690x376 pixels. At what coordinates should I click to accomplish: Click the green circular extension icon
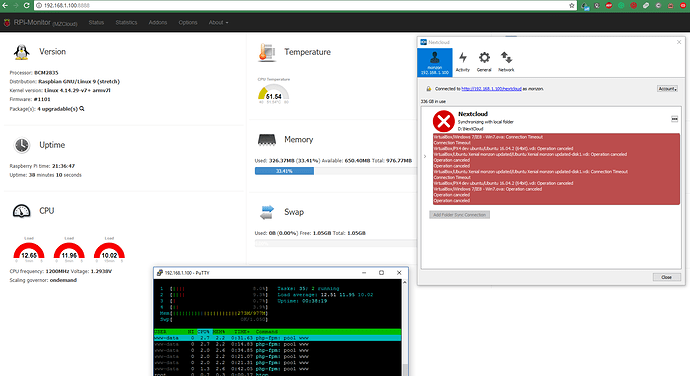point(621,5)
